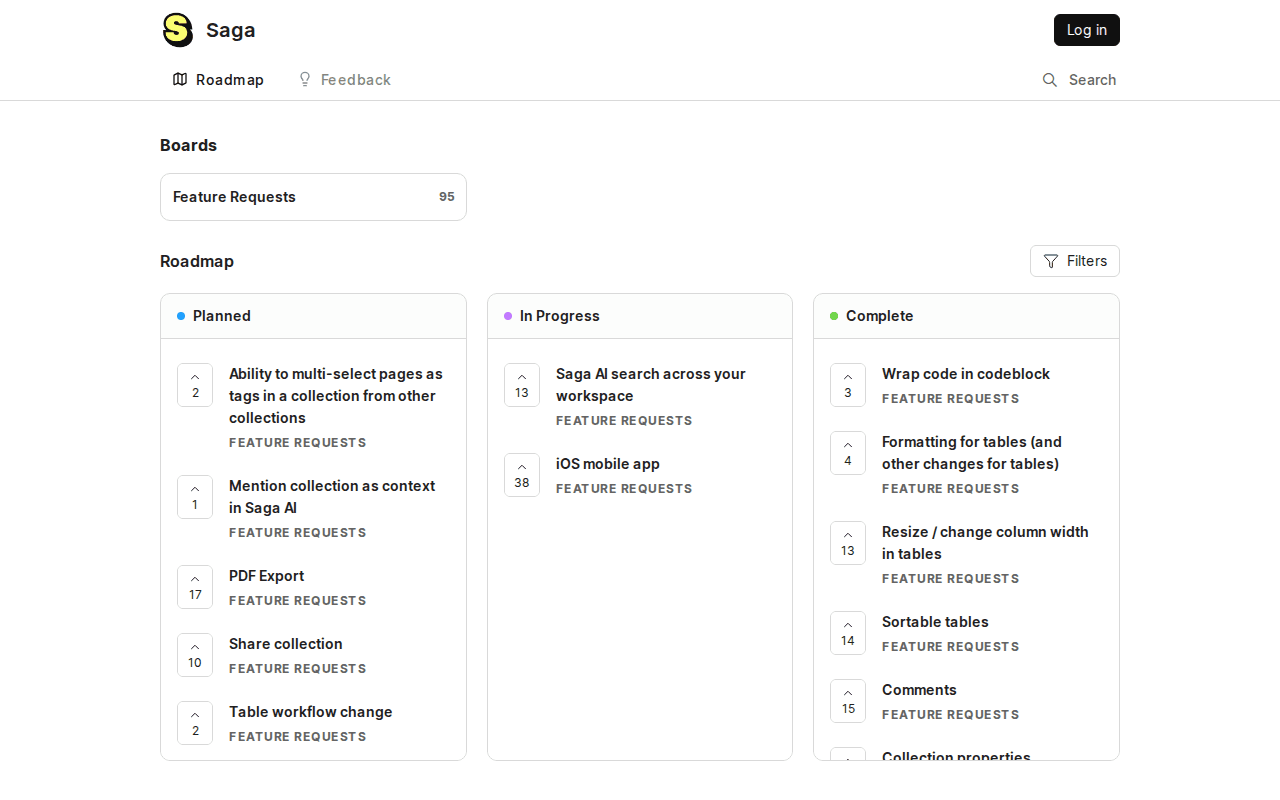Click the Roadmap section heading

[197, 261]
